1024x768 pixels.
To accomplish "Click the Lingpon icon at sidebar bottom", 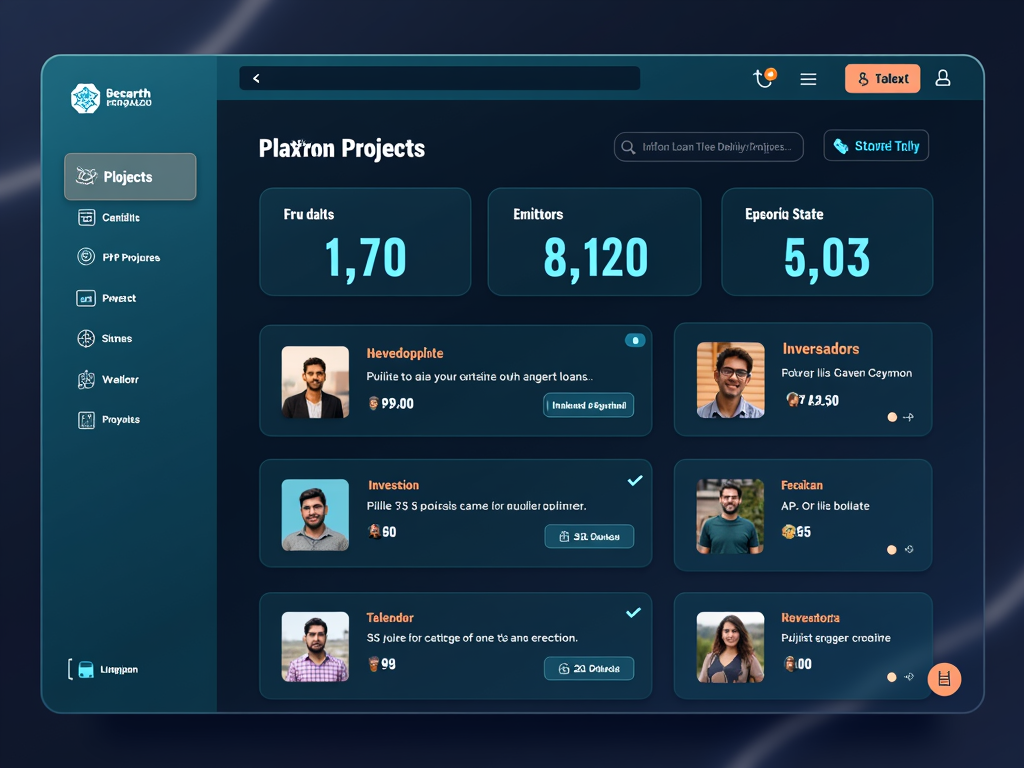I will [x=86, y=669].
